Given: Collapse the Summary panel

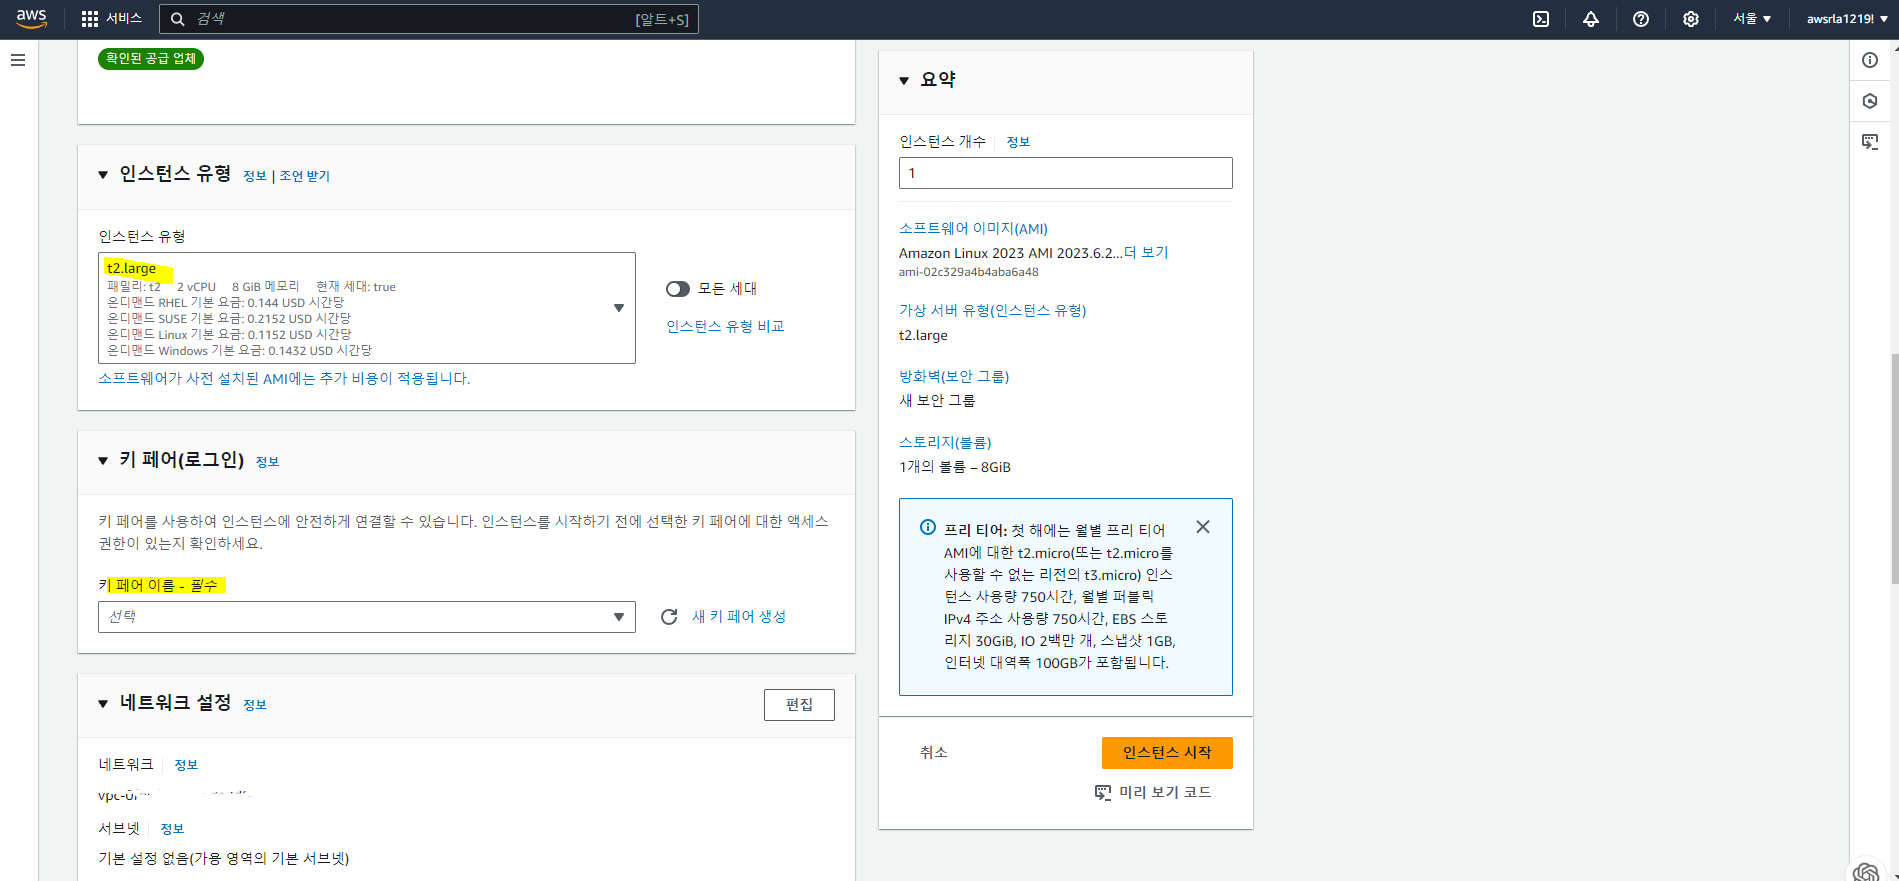Looking at the screenshot, I should pos(904,81).
